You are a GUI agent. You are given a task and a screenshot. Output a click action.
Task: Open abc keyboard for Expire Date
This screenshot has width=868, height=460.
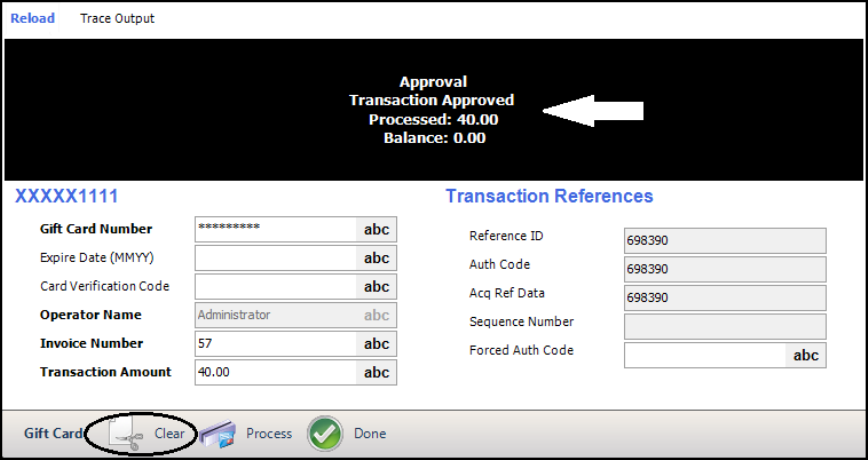(376, 258)
